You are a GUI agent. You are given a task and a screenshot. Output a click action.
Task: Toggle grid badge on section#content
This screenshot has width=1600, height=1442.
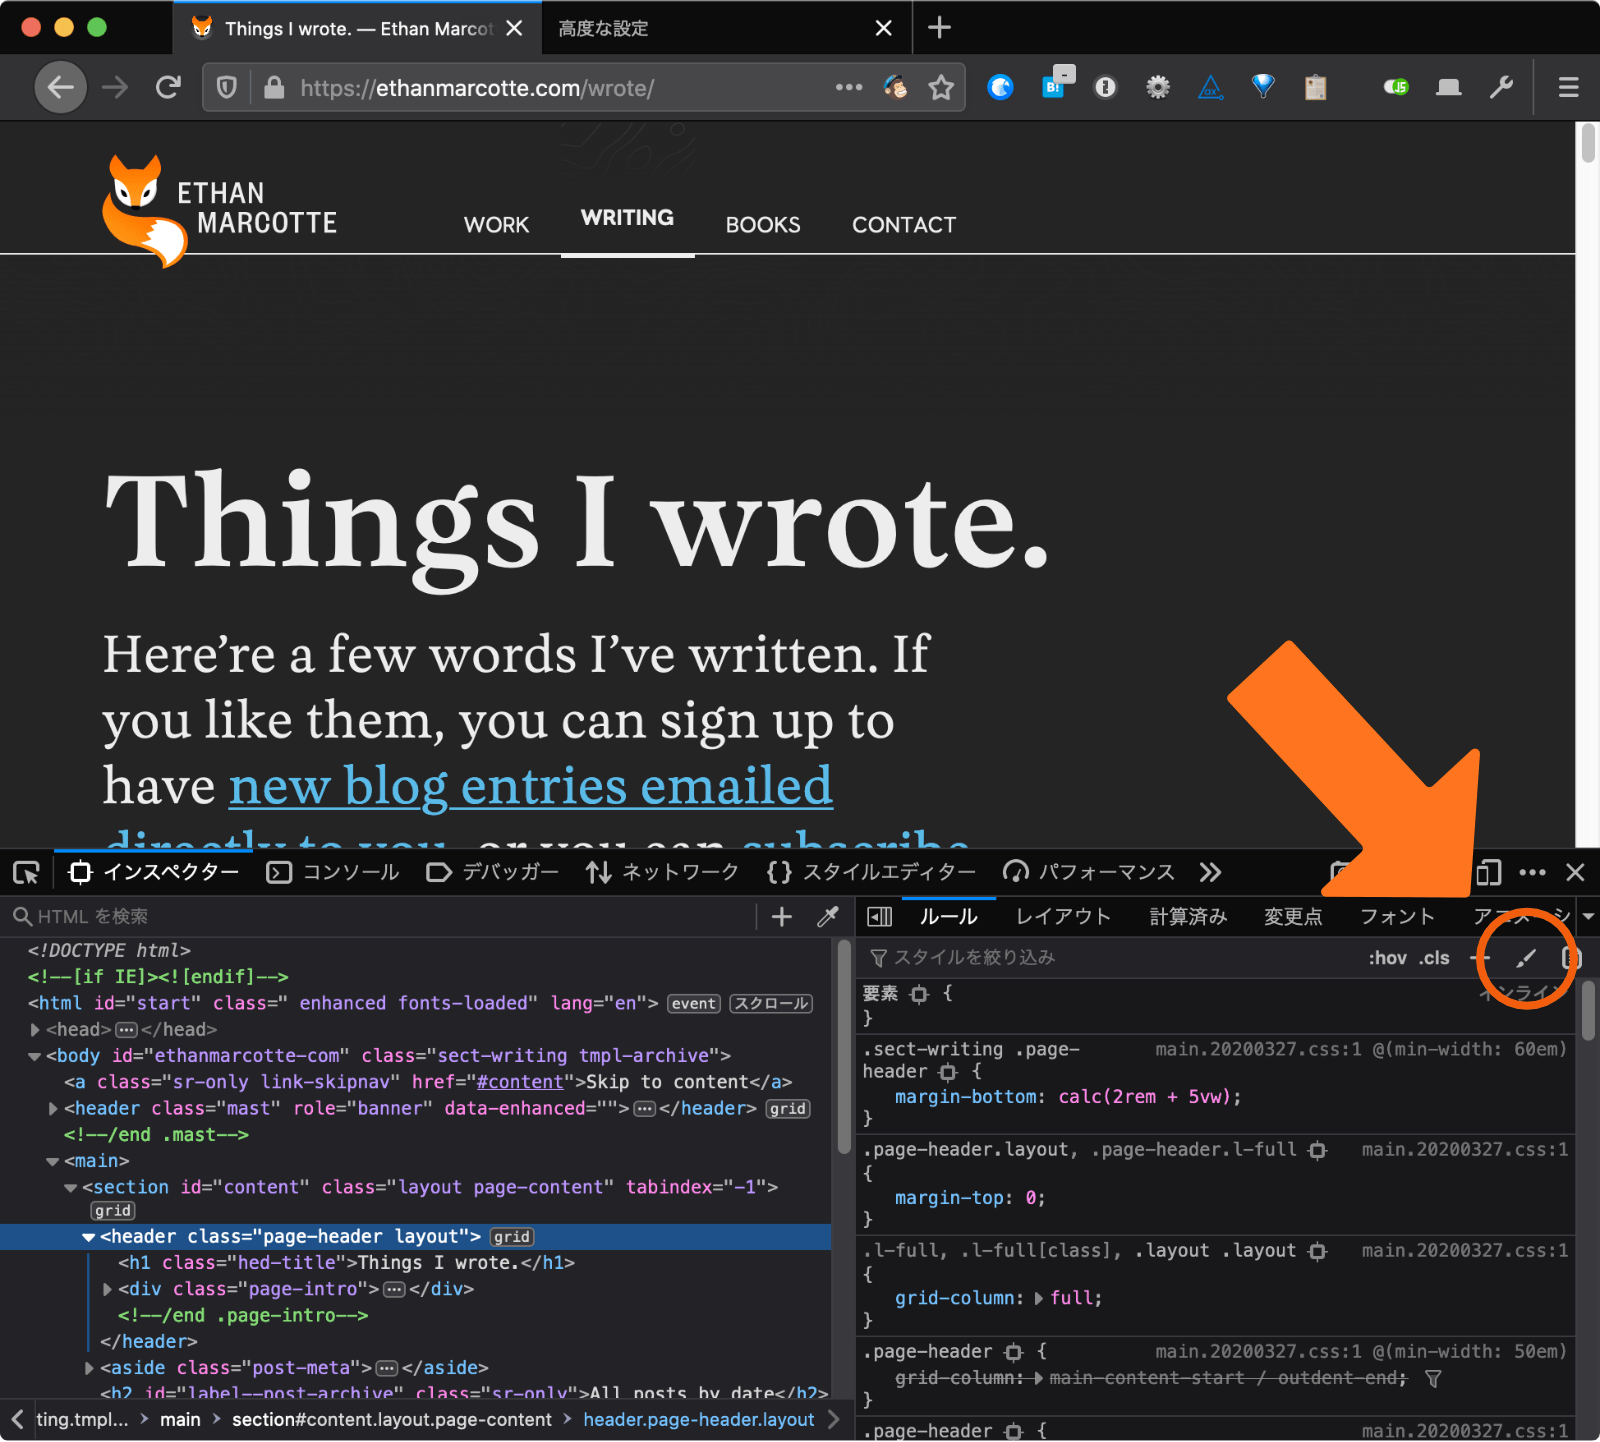113,1211
